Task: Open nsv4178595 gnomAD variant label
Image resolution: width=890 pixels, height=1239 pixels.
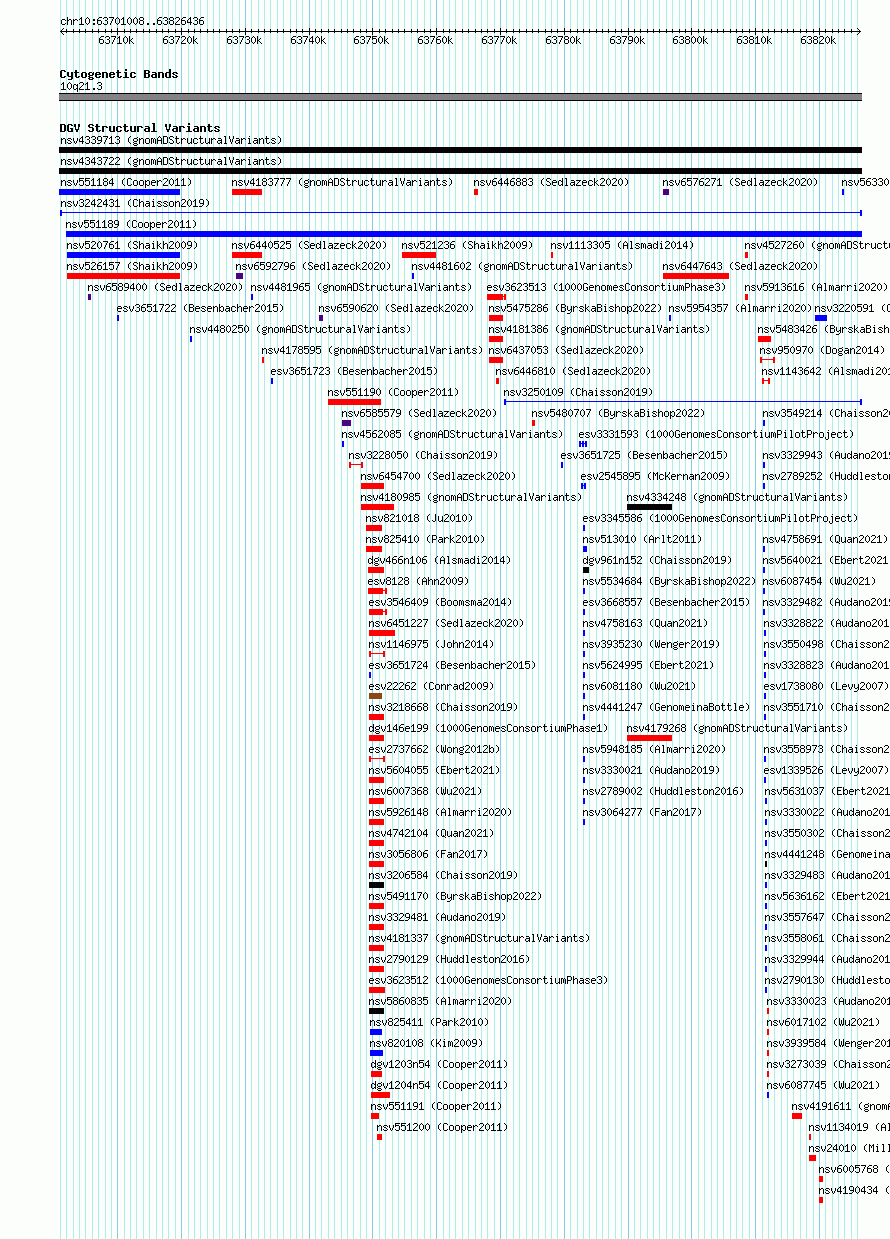Action: (x=372, y=350)
